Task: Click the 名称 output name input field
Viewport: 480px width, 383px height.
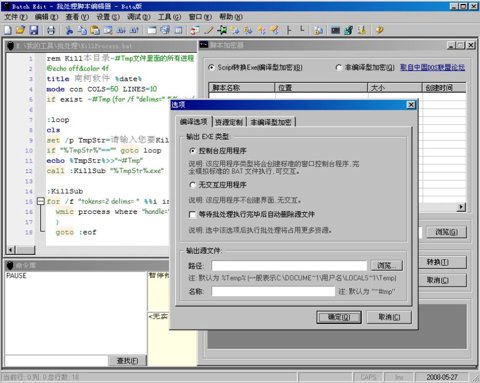Action: tap(273, 291)
